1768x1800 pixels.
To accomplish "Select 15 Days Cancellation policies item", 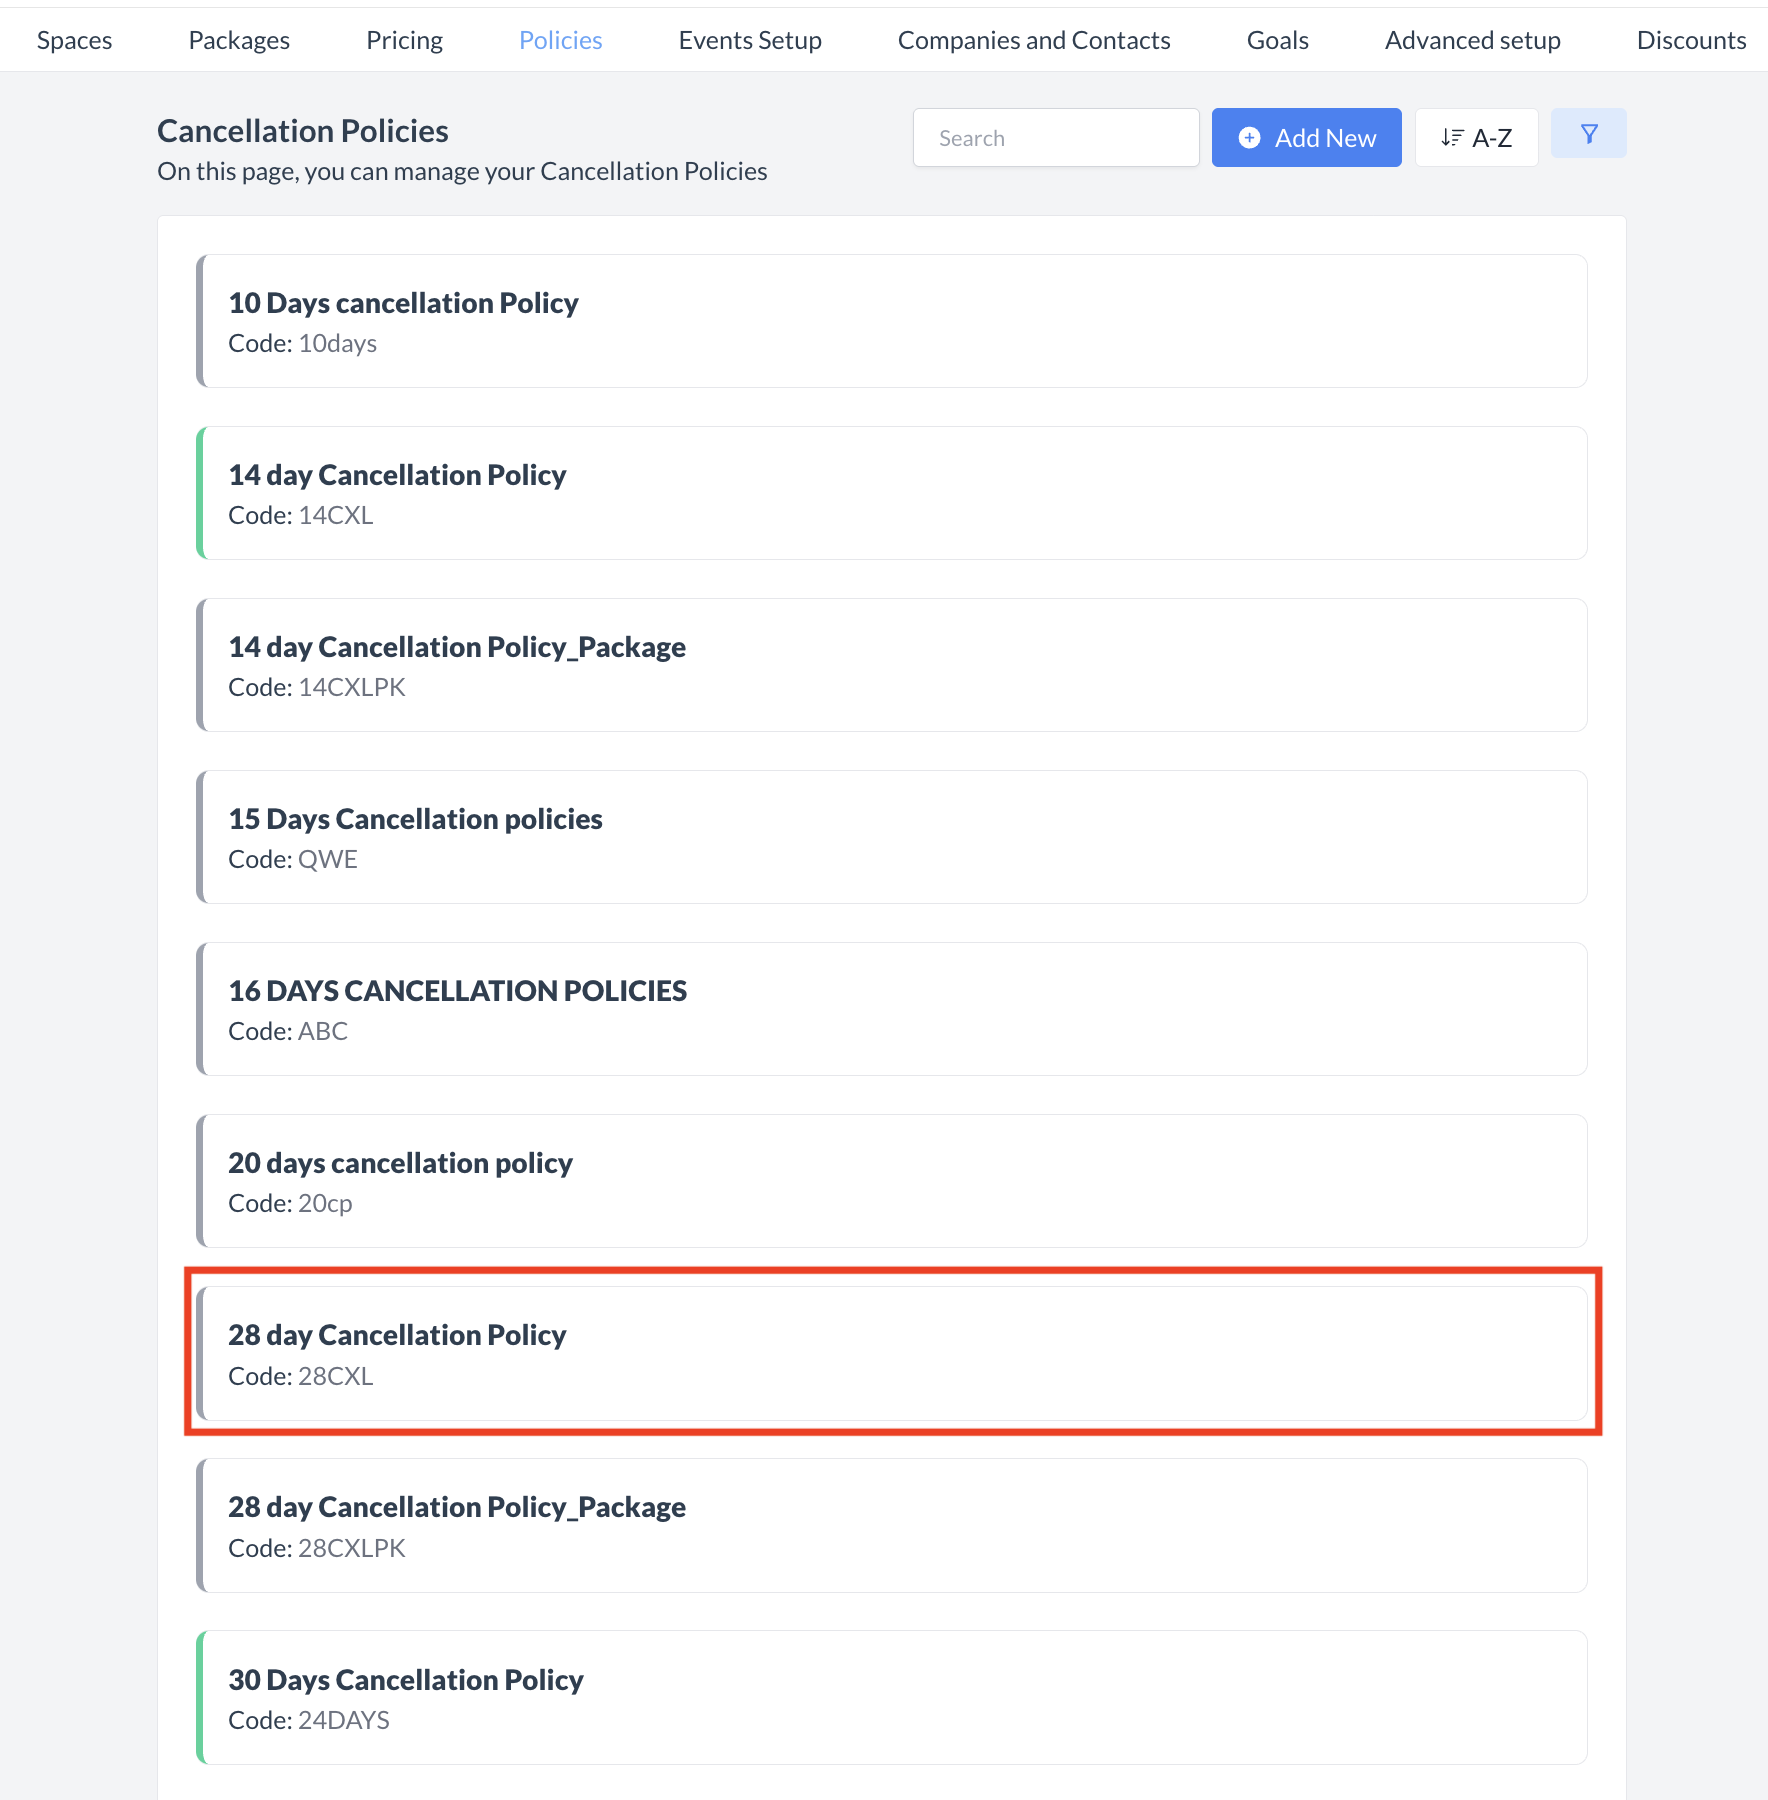I will click(x=890, y=837).
